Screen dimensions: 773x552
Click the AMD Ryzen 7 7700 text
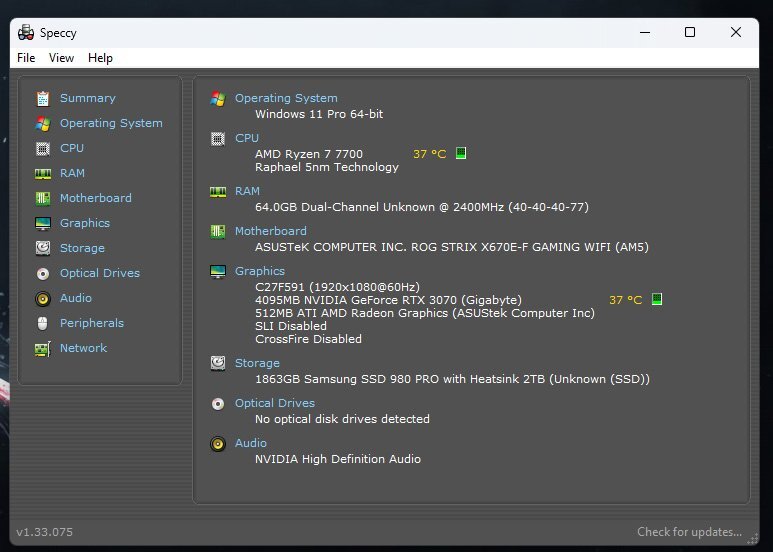coord(309,154)
